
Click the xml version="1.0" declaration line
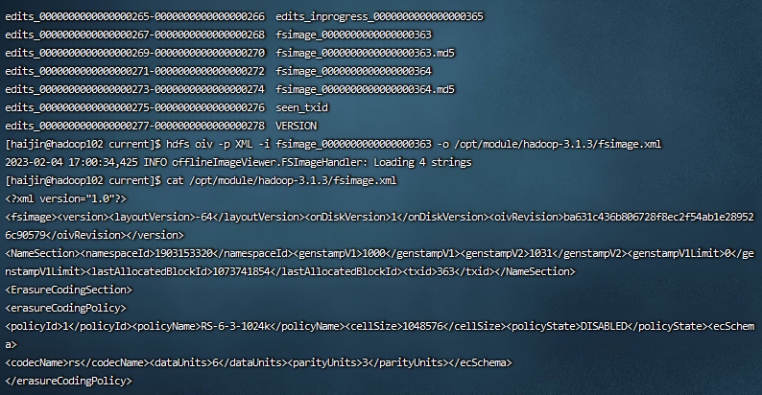click(66, 199)
